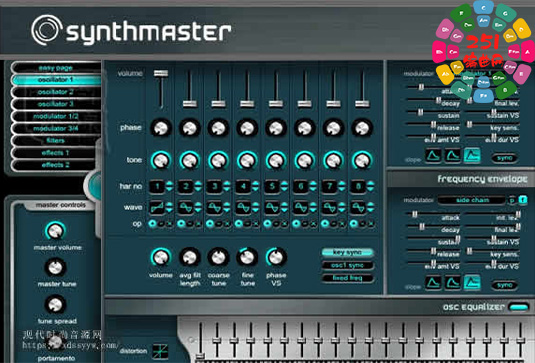The height and width of the screenshot is (363, 535).
Task: Select the subtract (–) op for harmonic 2
Action: pos(190,224)
